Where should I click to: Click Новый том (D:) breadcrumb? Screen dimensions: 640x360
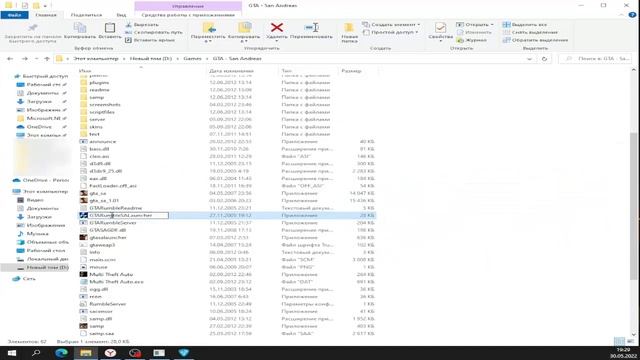click(151, 59)
